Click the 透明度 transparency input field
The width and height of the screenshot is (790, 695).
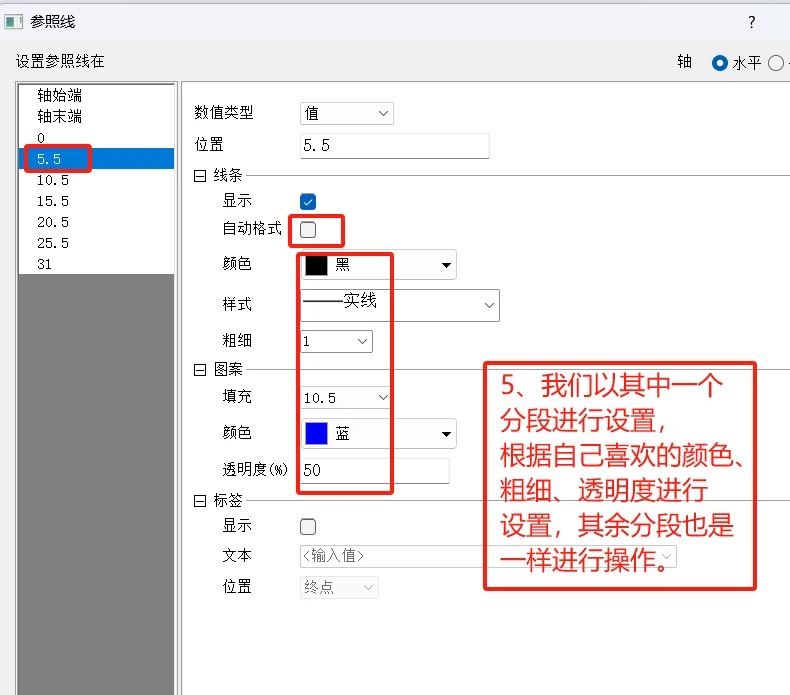(x=374, y=470)
